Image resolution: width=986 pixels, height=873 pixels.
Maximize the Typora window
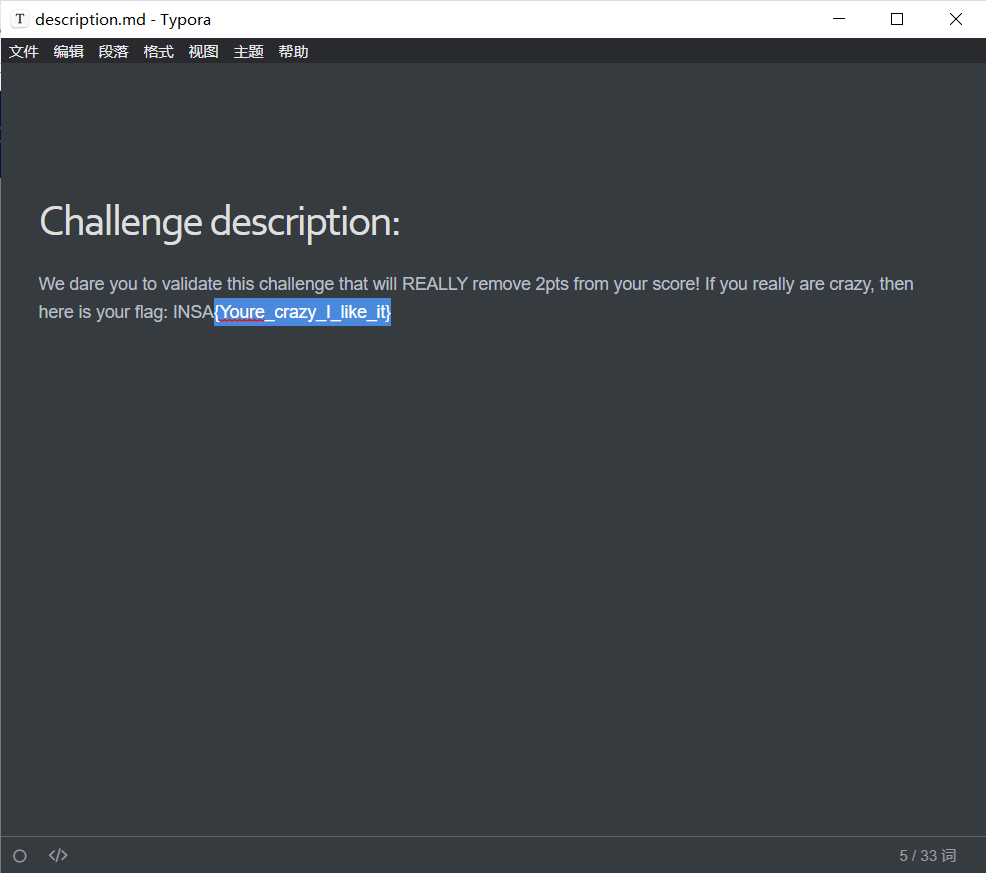click(x=897, y=19)
